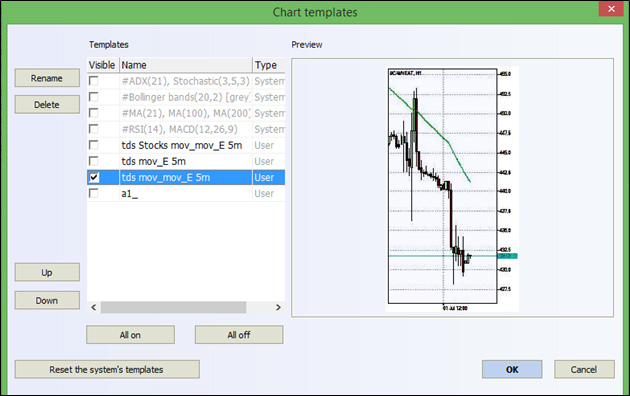This screenshot has width=630, height=396.
Task: Click the Rename button
Action: [x=47, y=78]
